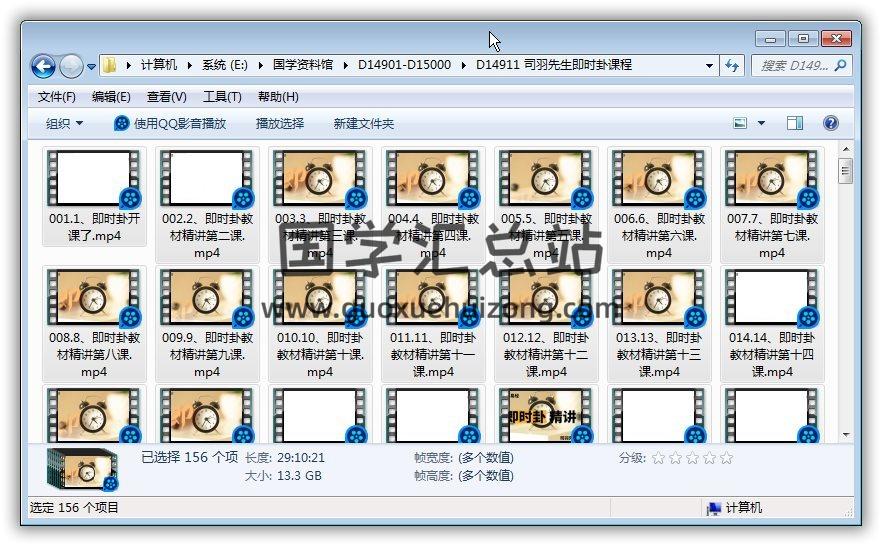The width and height of the screenshot is (882, 546).
Task: Change view with the view icon
Action: pyautogui.click(x=740, y=123)
